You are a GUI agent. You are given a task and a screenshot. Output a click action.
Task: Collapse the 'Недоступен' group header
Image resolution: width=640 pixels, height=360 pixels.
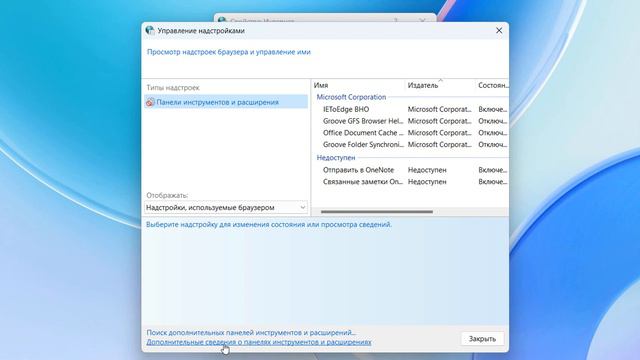click(336, 158)
